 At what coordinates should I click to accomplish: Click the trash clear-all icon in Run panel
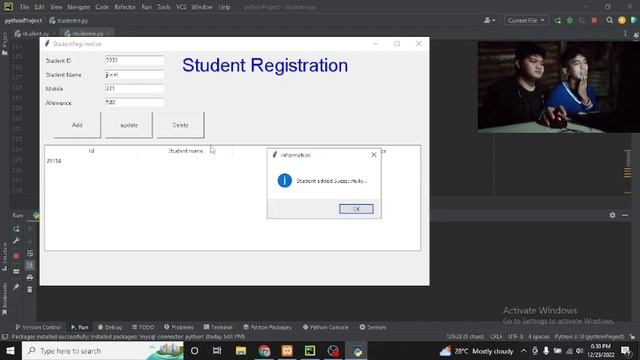(x=30, y=289)
